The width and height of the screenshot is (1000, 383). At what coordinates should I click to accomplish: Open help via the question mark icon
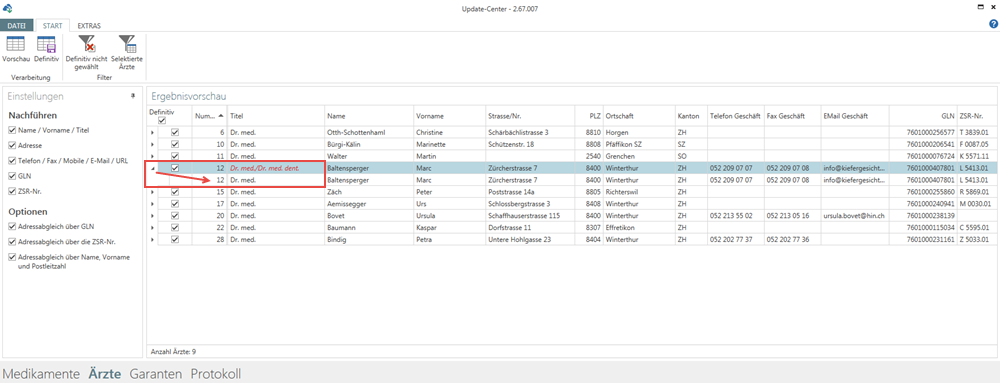(993, 24)
